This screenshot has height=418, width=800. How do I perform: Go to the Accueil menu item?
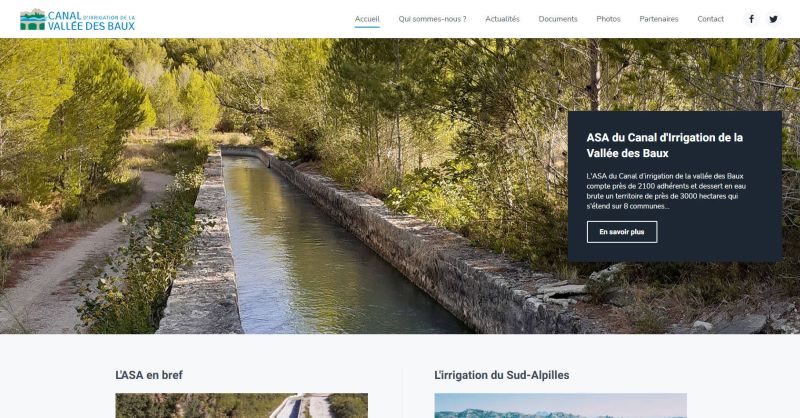click(367, 19)
